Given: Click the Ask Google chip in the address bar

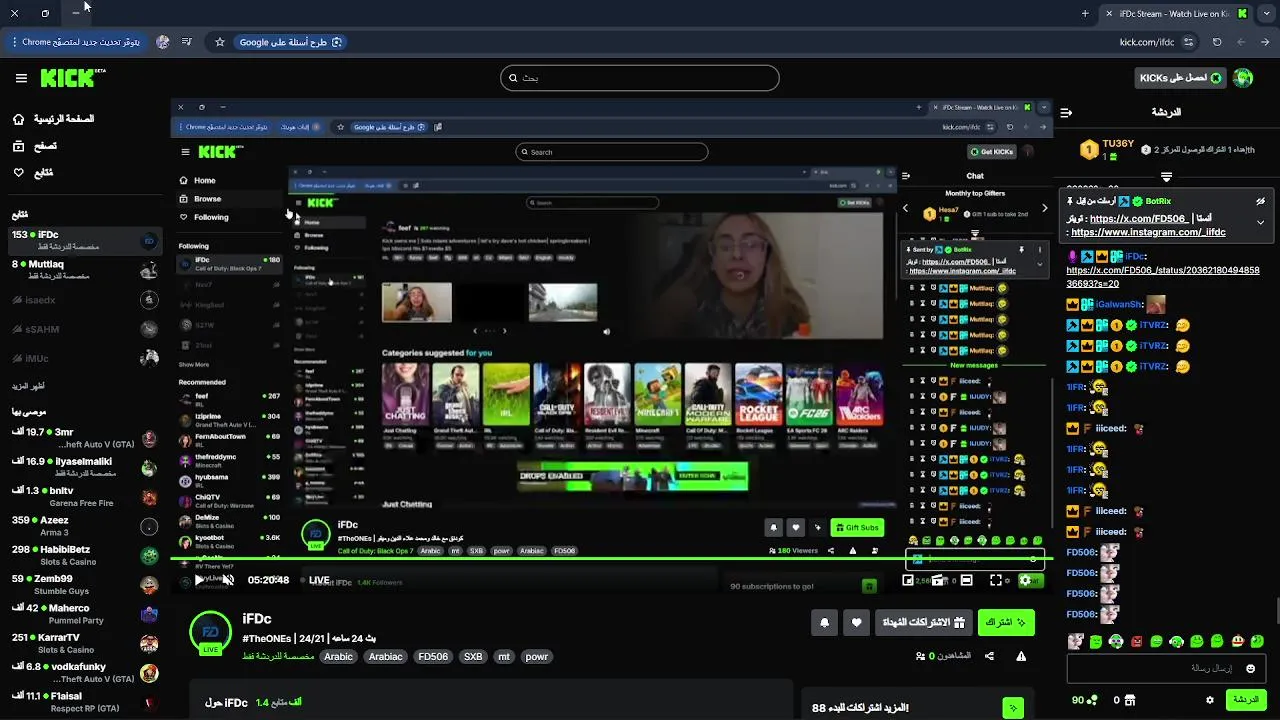Looking at the screenshot, I should click(x=291, y=42).
